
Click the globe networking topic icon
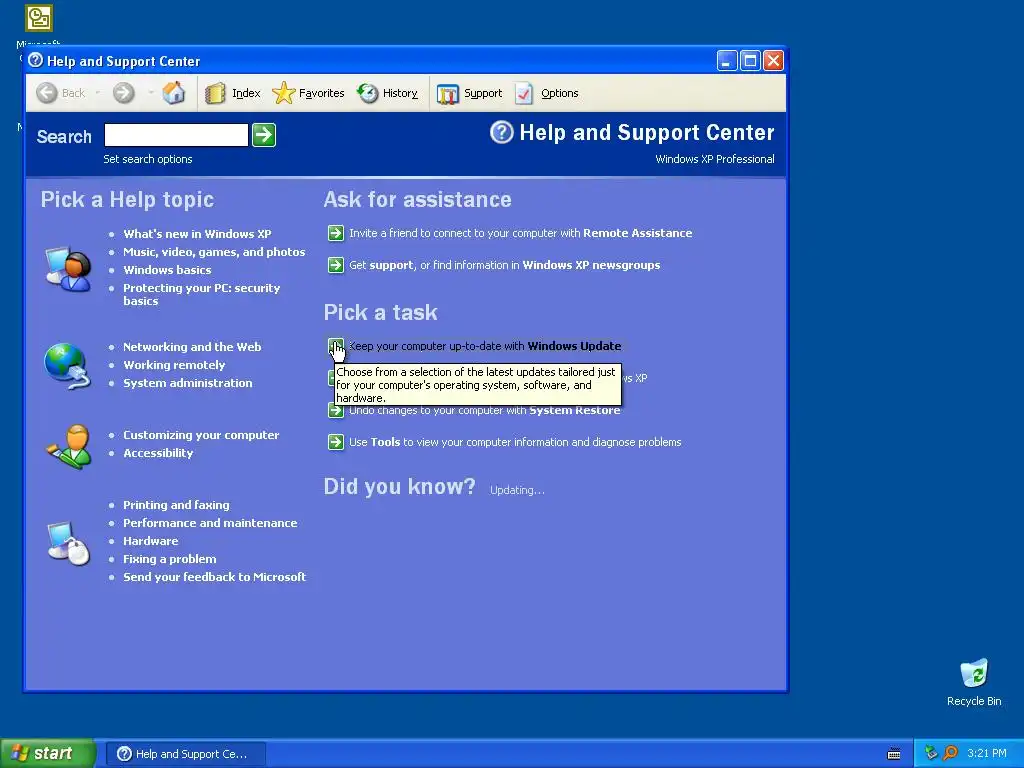tap(67, 366)
